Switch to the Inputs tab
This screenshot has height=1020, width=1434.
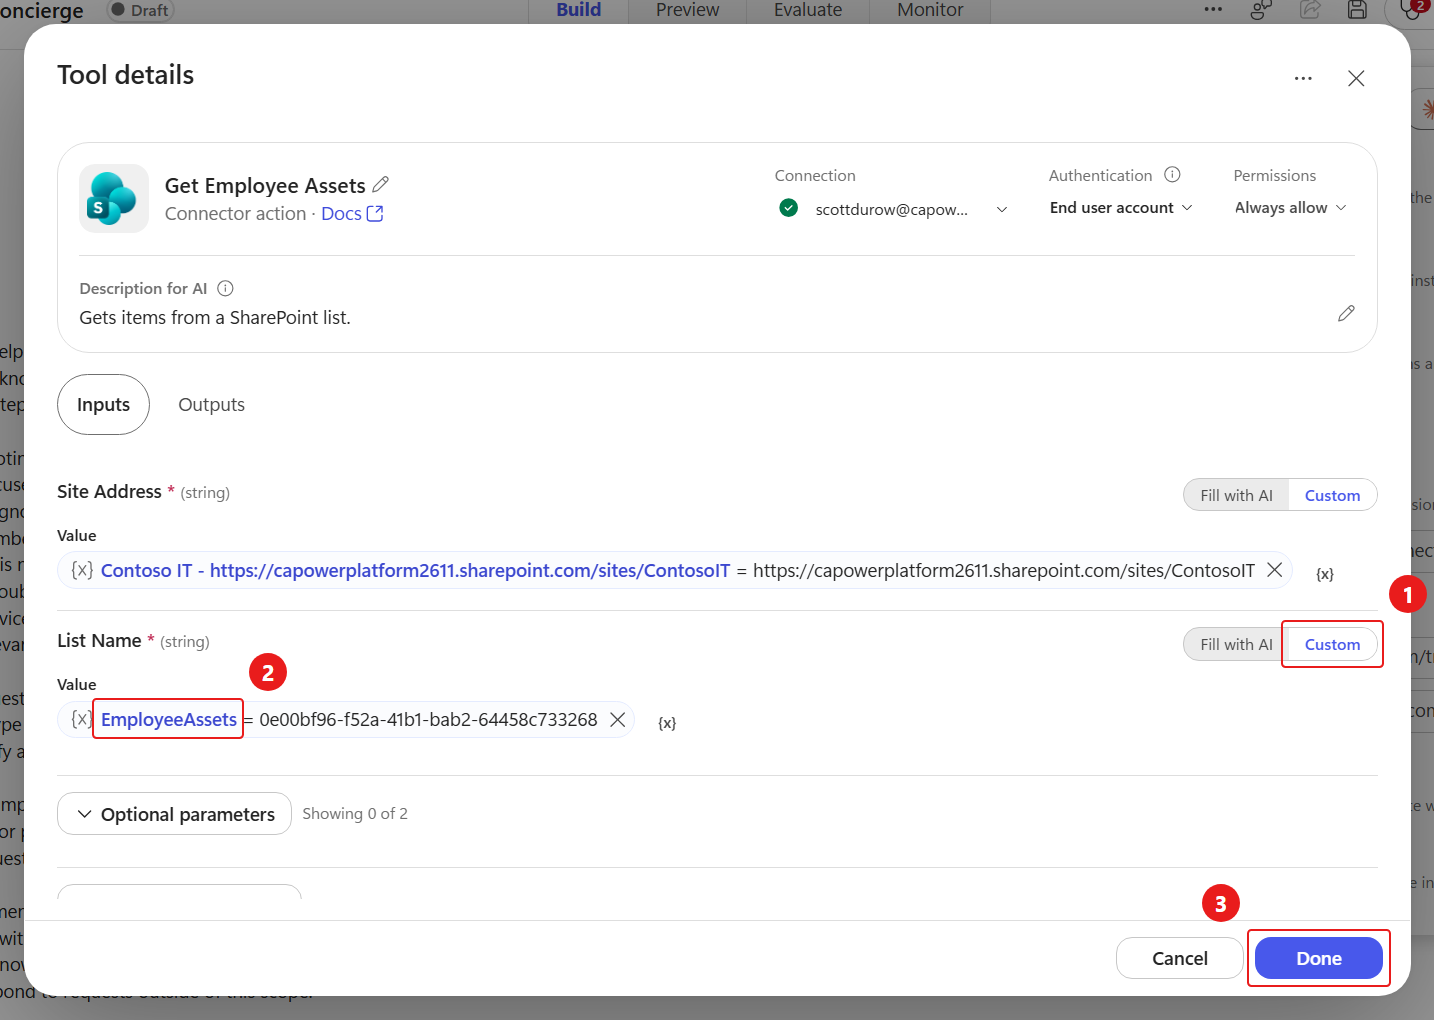pos(103,404)
